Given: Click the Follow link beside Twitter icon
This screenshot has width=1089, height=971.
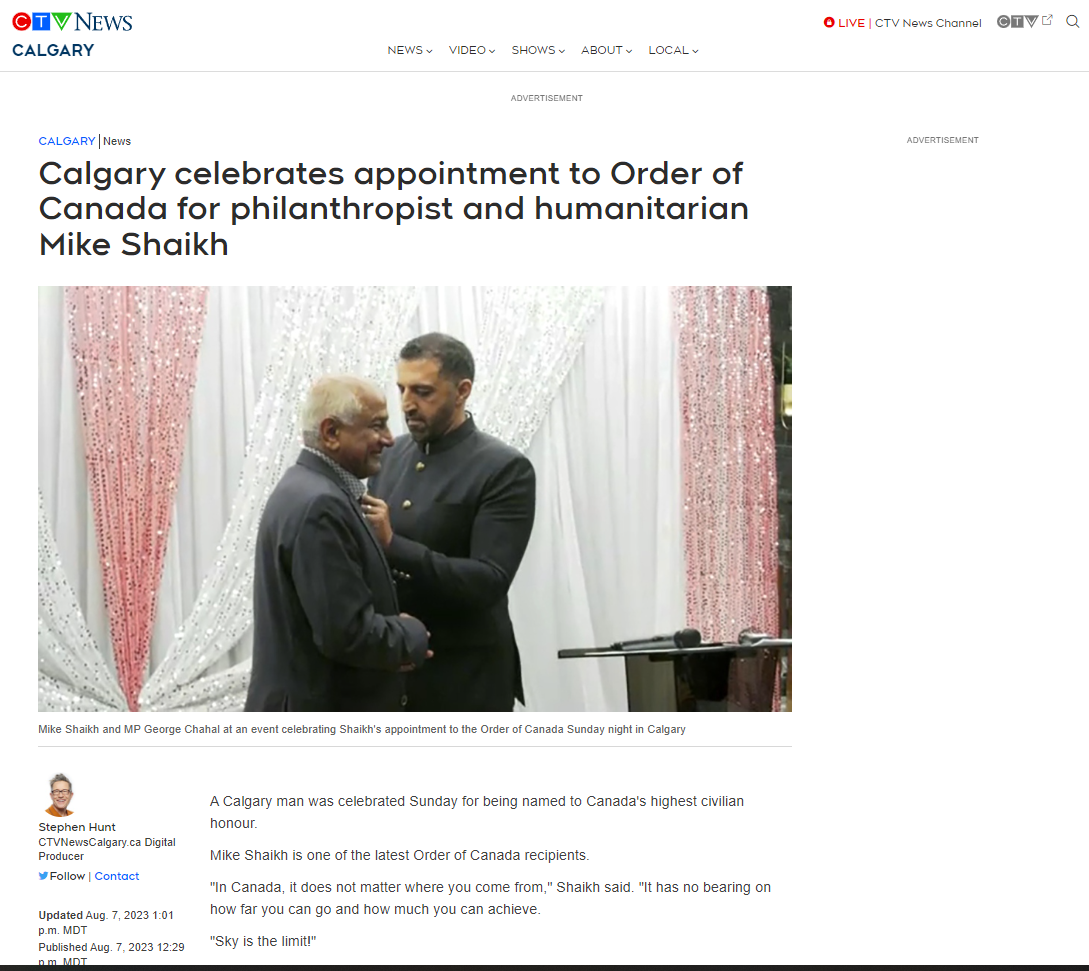Looking at the screenshot, I should point(67,876).
